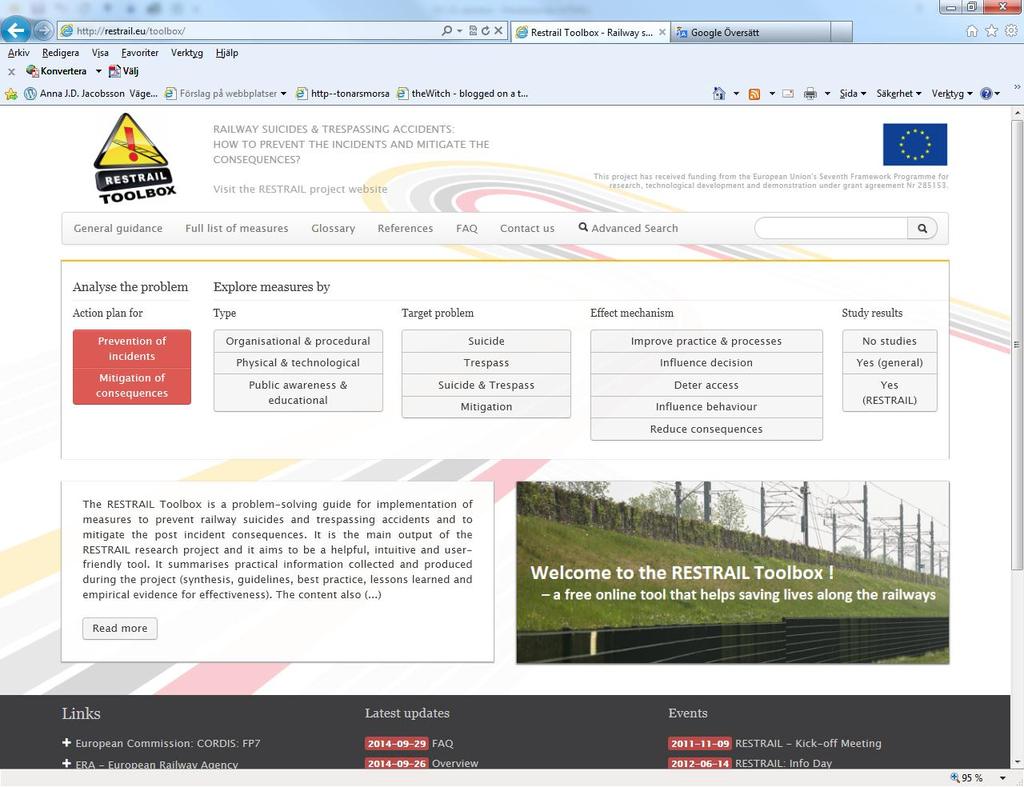1024x787 pixels.
Task: Click the Stop loading X icon
Action: (x=498, y=31)
